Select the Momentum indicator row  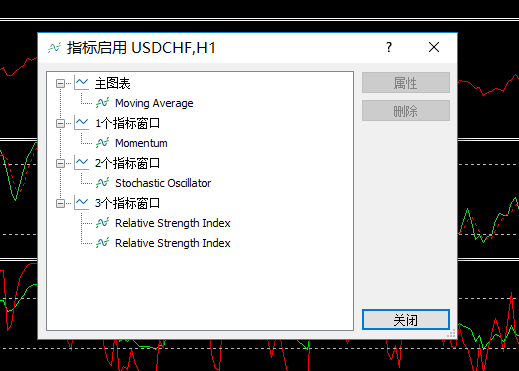[x=141, y=143]
